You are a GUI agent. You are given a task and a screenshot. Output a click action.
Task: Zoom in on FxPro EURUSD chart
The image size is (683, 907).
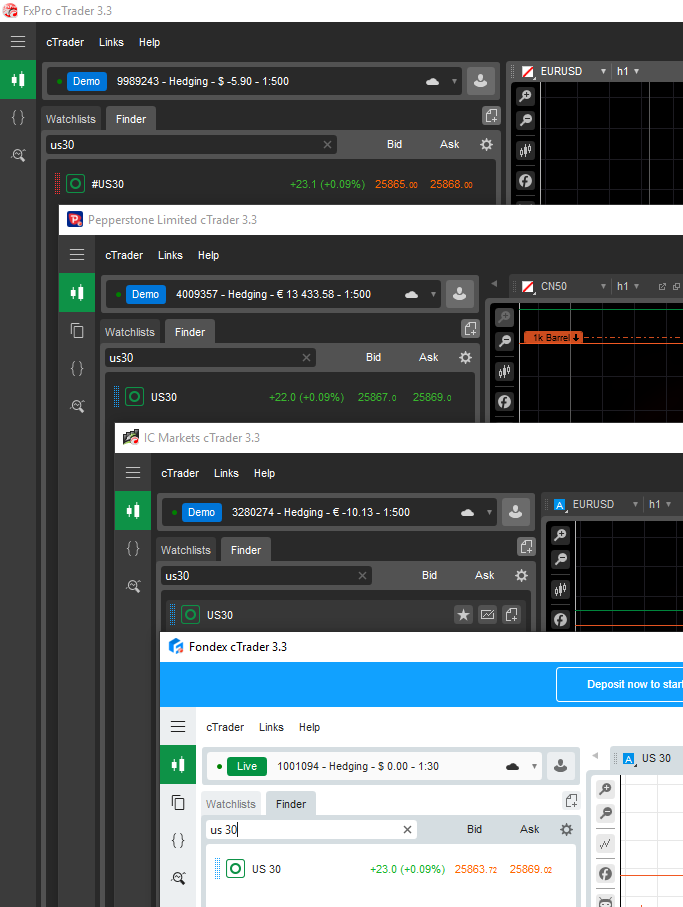pos(525,96)
